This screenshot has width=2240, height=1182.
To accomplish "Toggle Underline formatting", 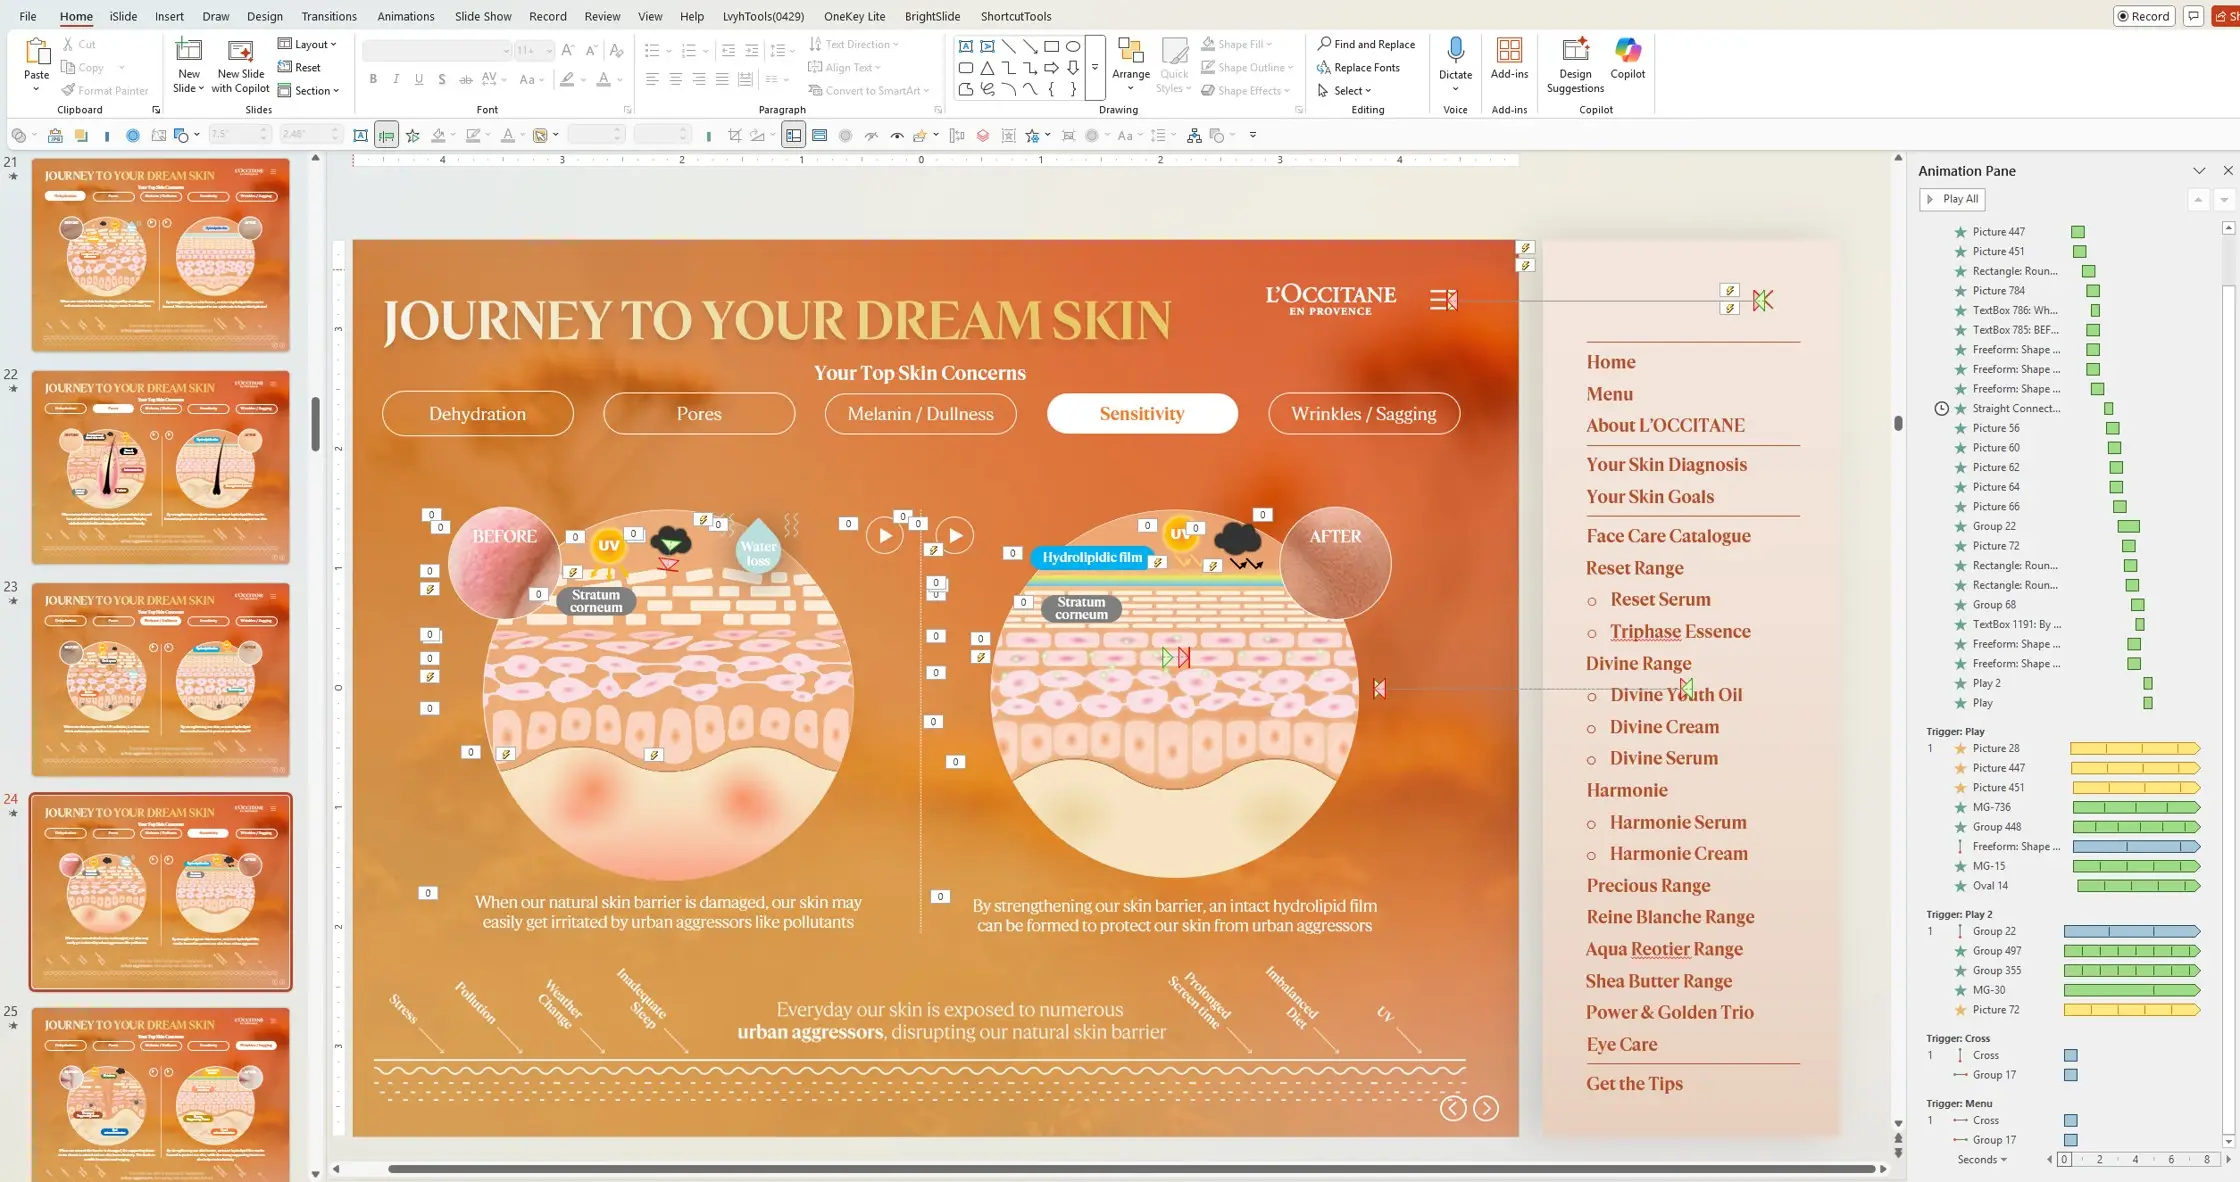I will (419, 79).
